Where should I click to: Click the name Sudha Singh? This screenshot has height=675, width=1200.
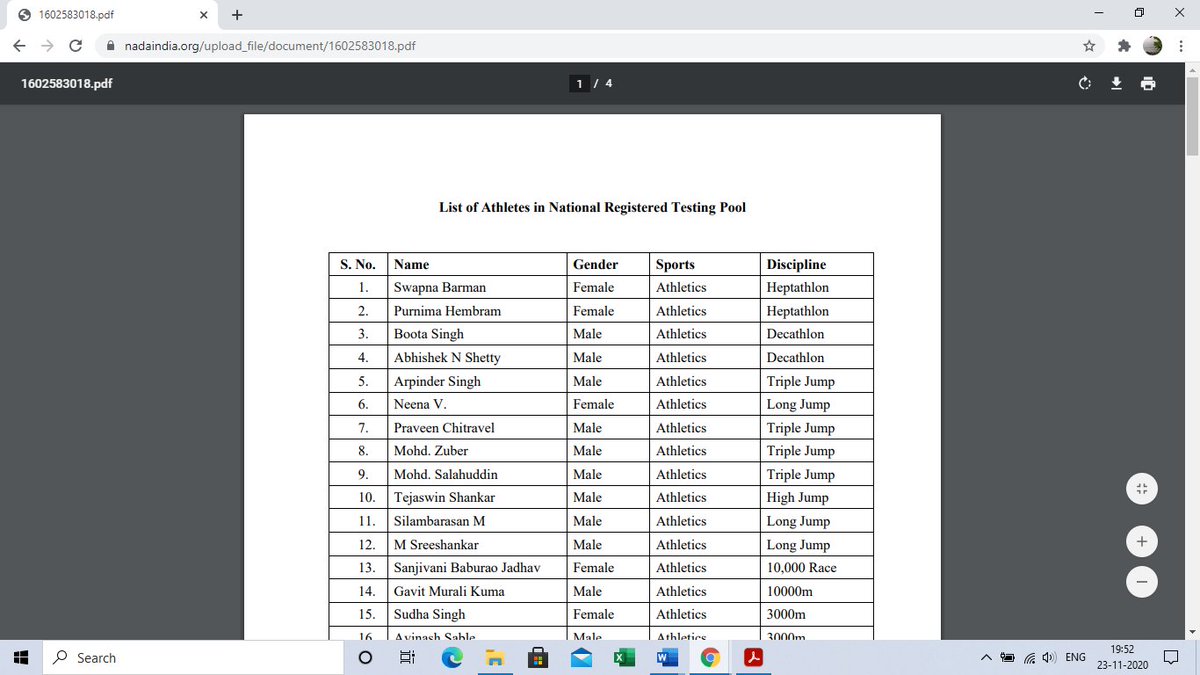tap(430, 614)
